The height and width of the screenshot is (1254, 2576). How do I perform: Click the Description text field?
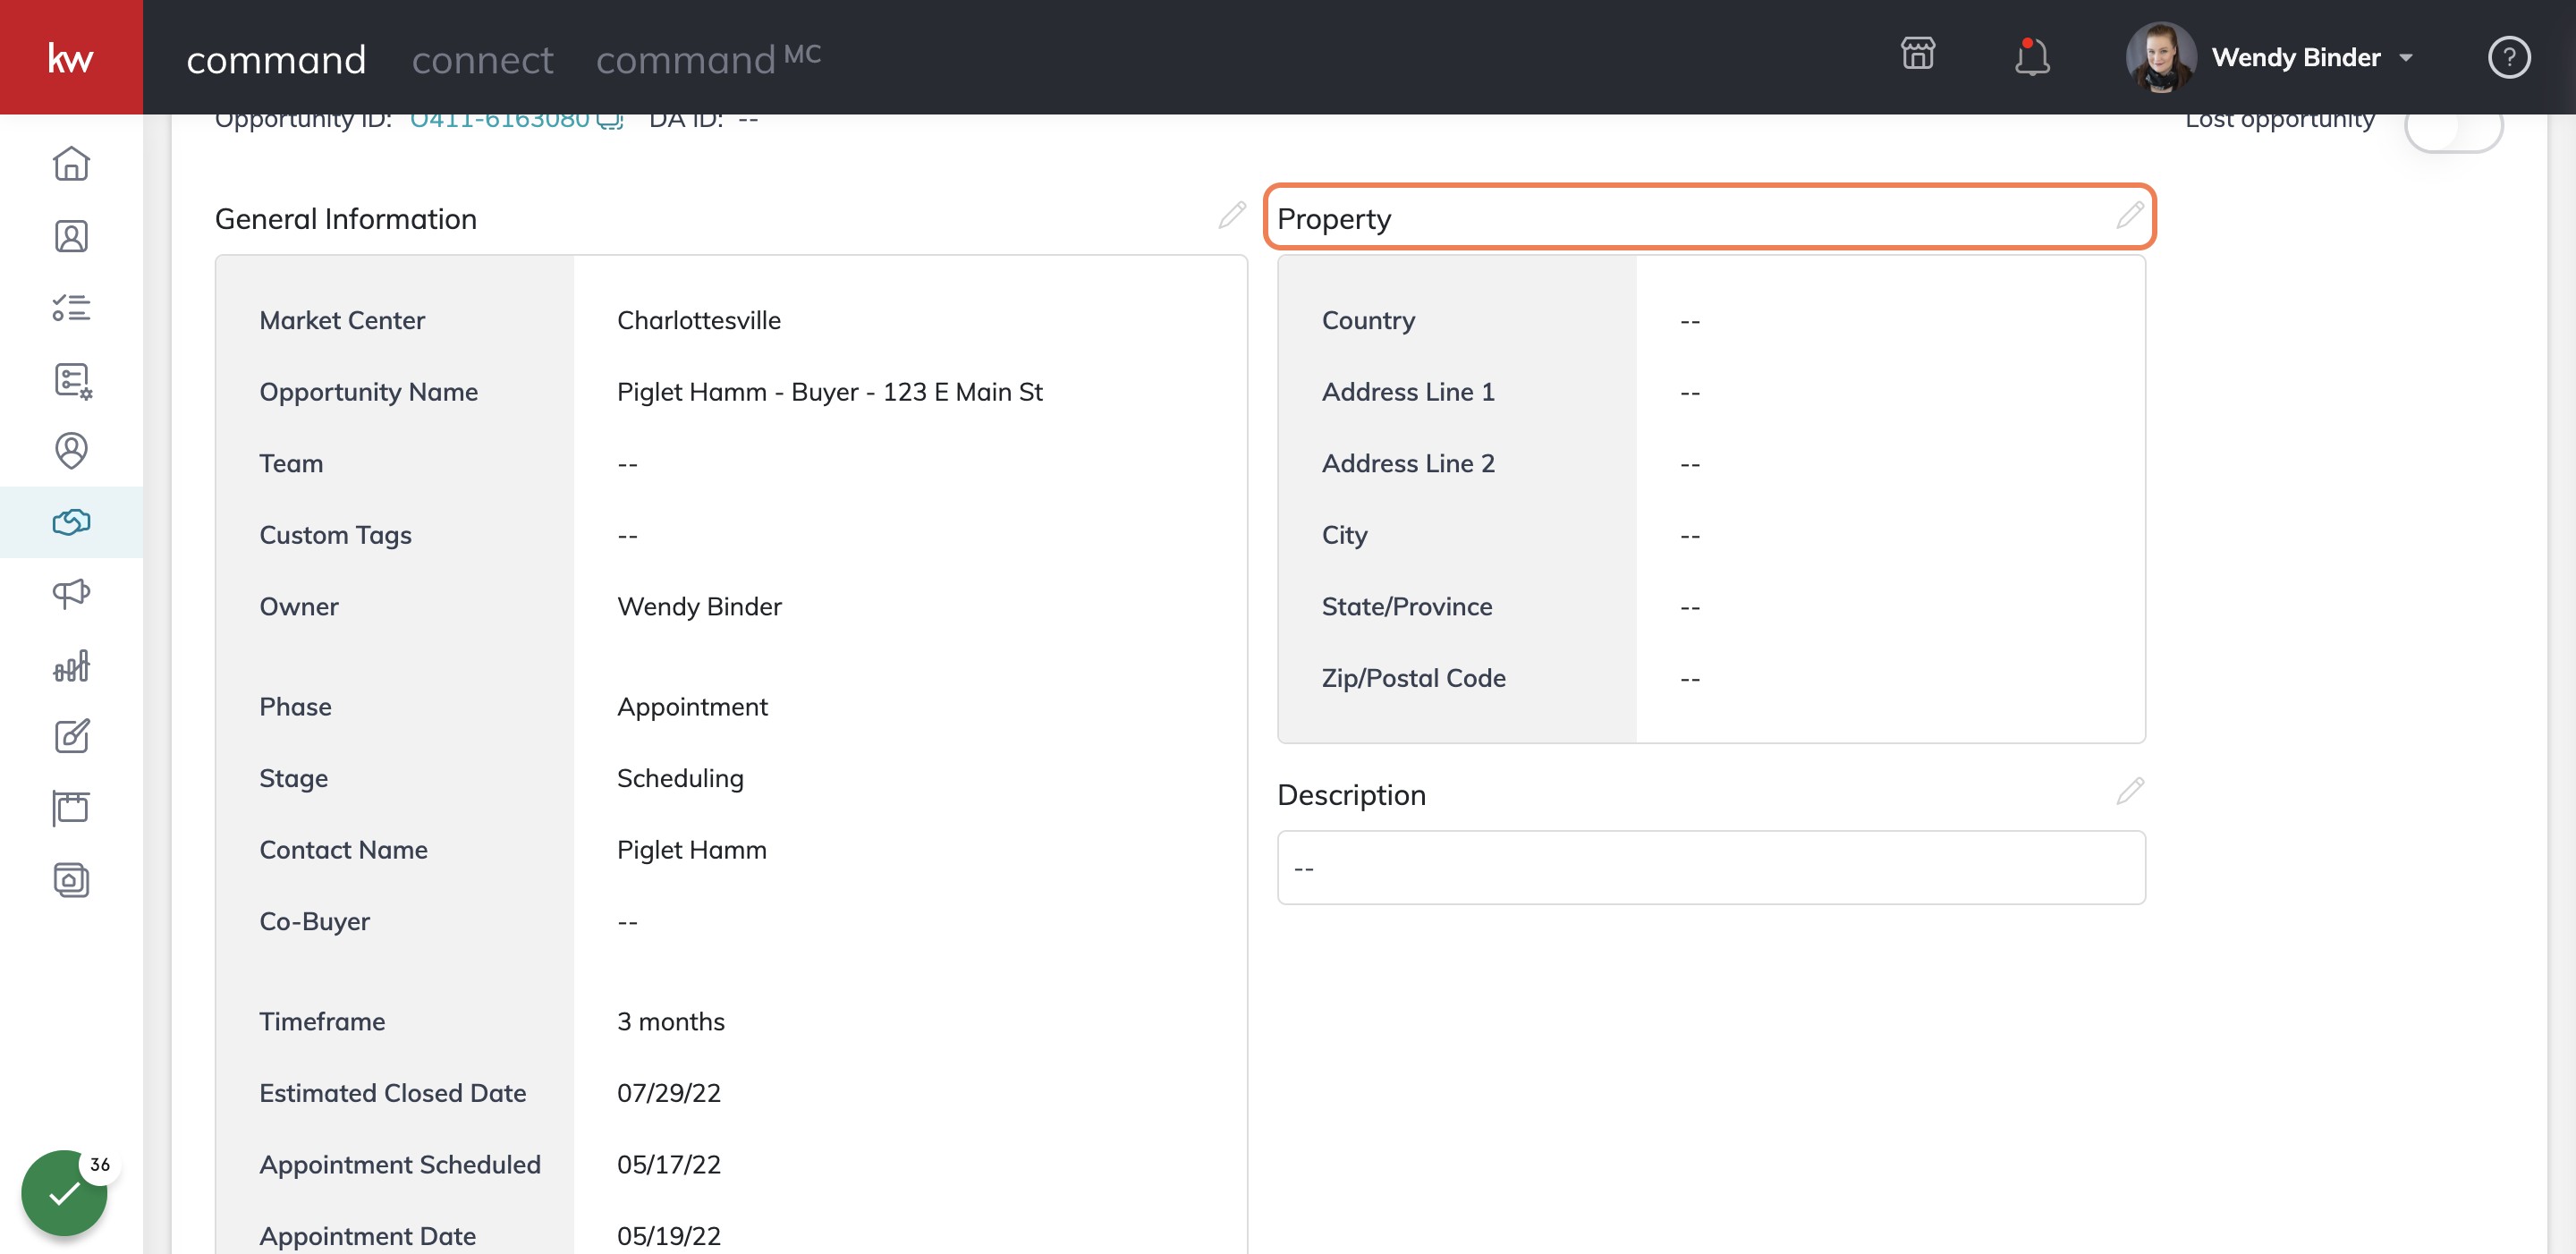(1711, 868)
